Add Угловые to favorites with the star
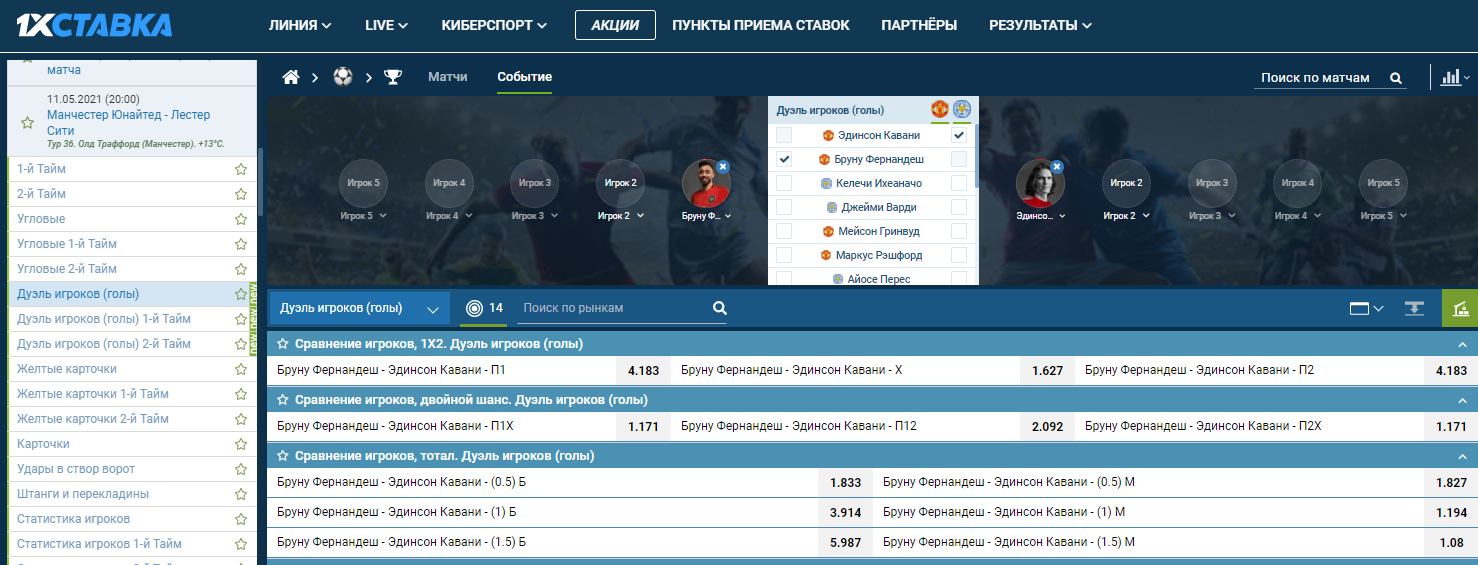Image resolution: width=1478 pixels, height=565 pixels. pyautogui.click(x=240, y=219)
